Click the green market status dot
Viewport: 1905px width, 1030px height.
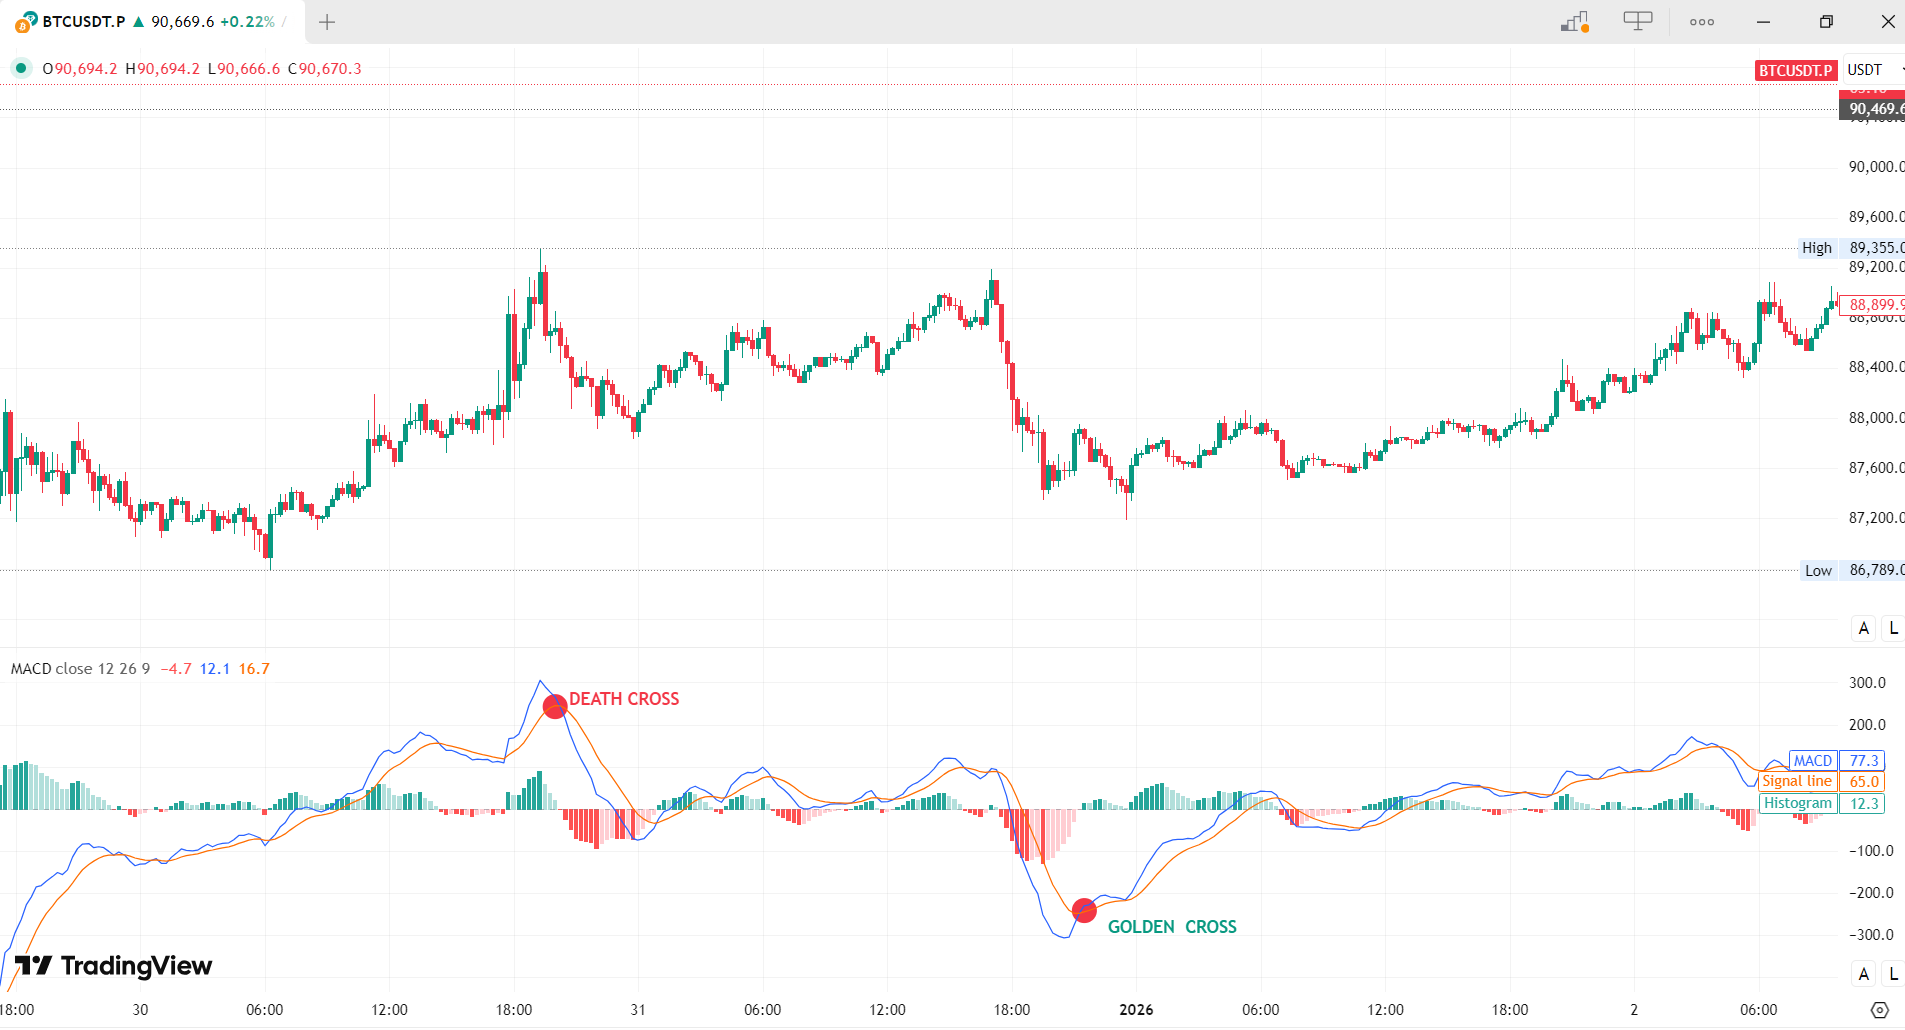(x=20, y=68)
